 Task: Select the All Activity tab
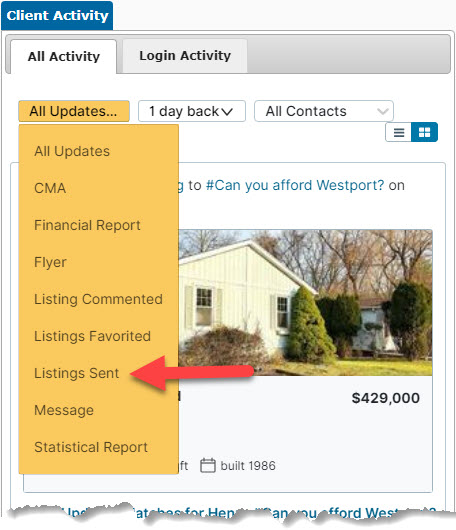tap(64, 56)
